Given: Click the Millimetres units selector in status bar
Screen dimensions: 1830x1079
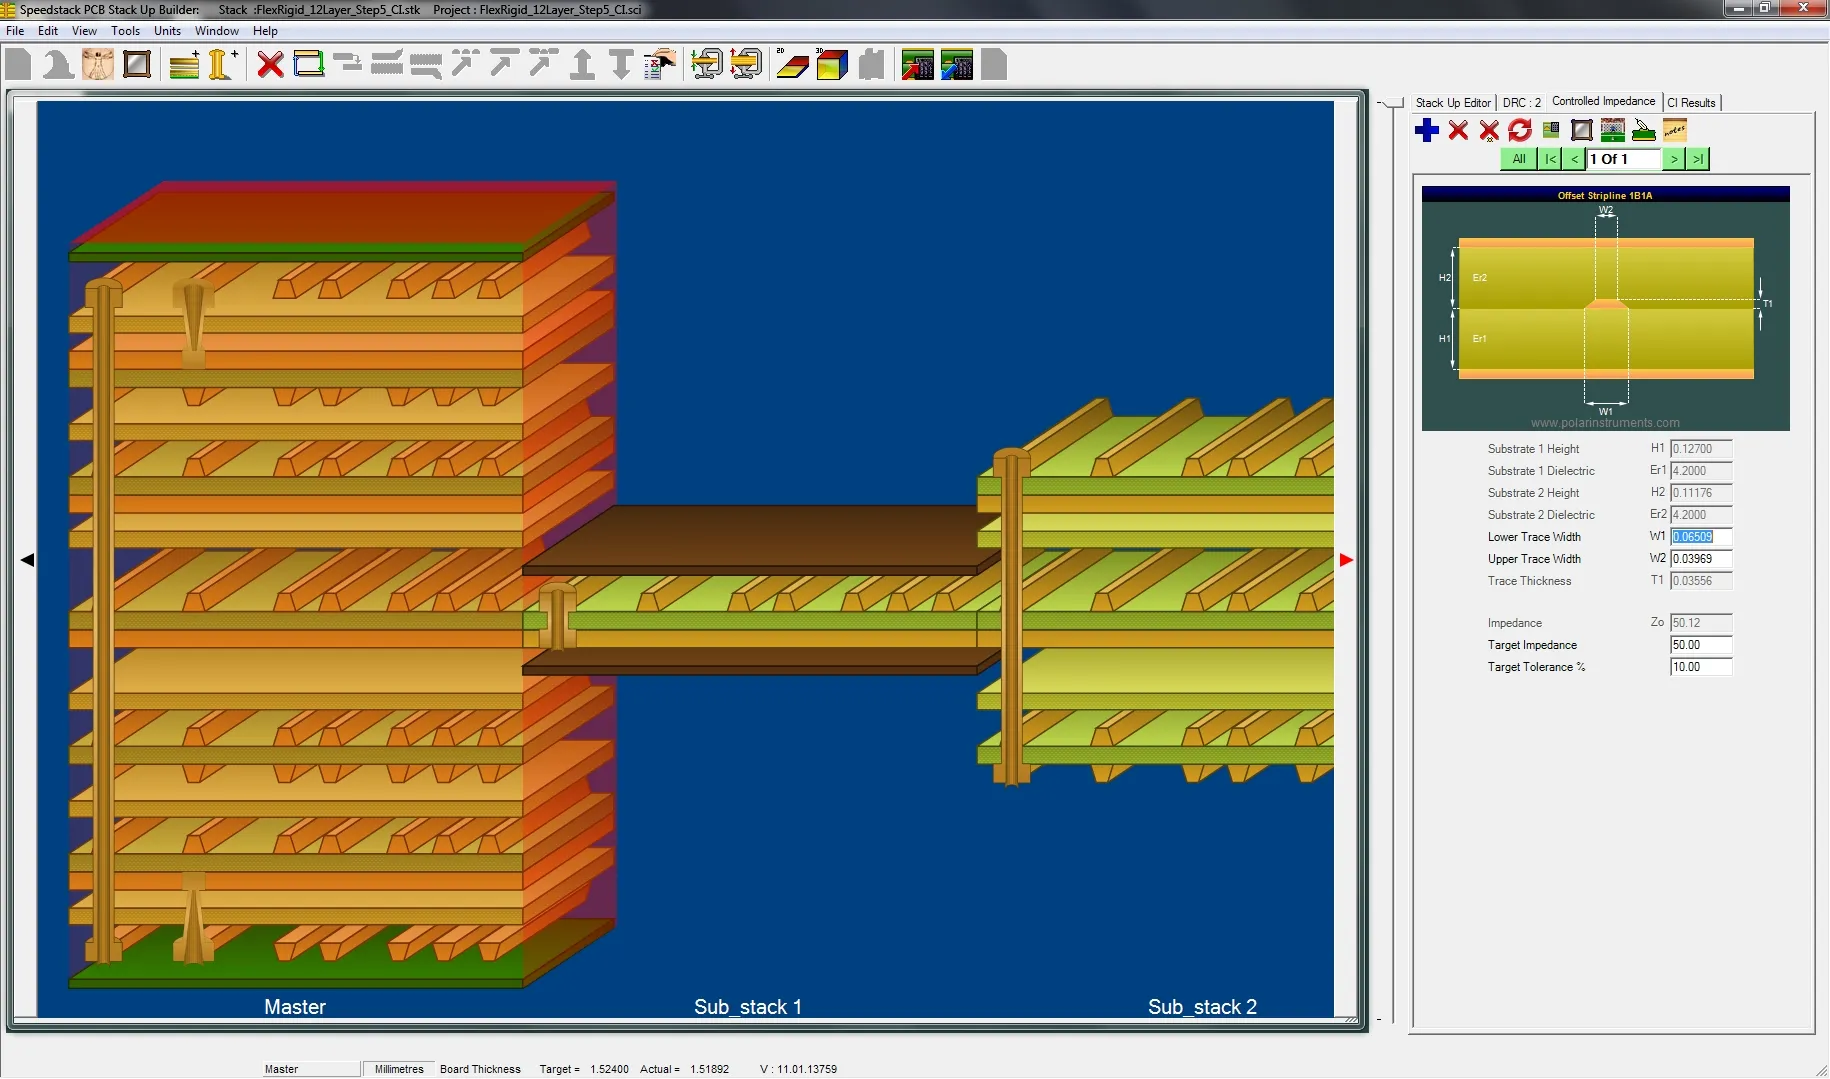Looking at the screenshot, I should click(x=397, y=1068).
